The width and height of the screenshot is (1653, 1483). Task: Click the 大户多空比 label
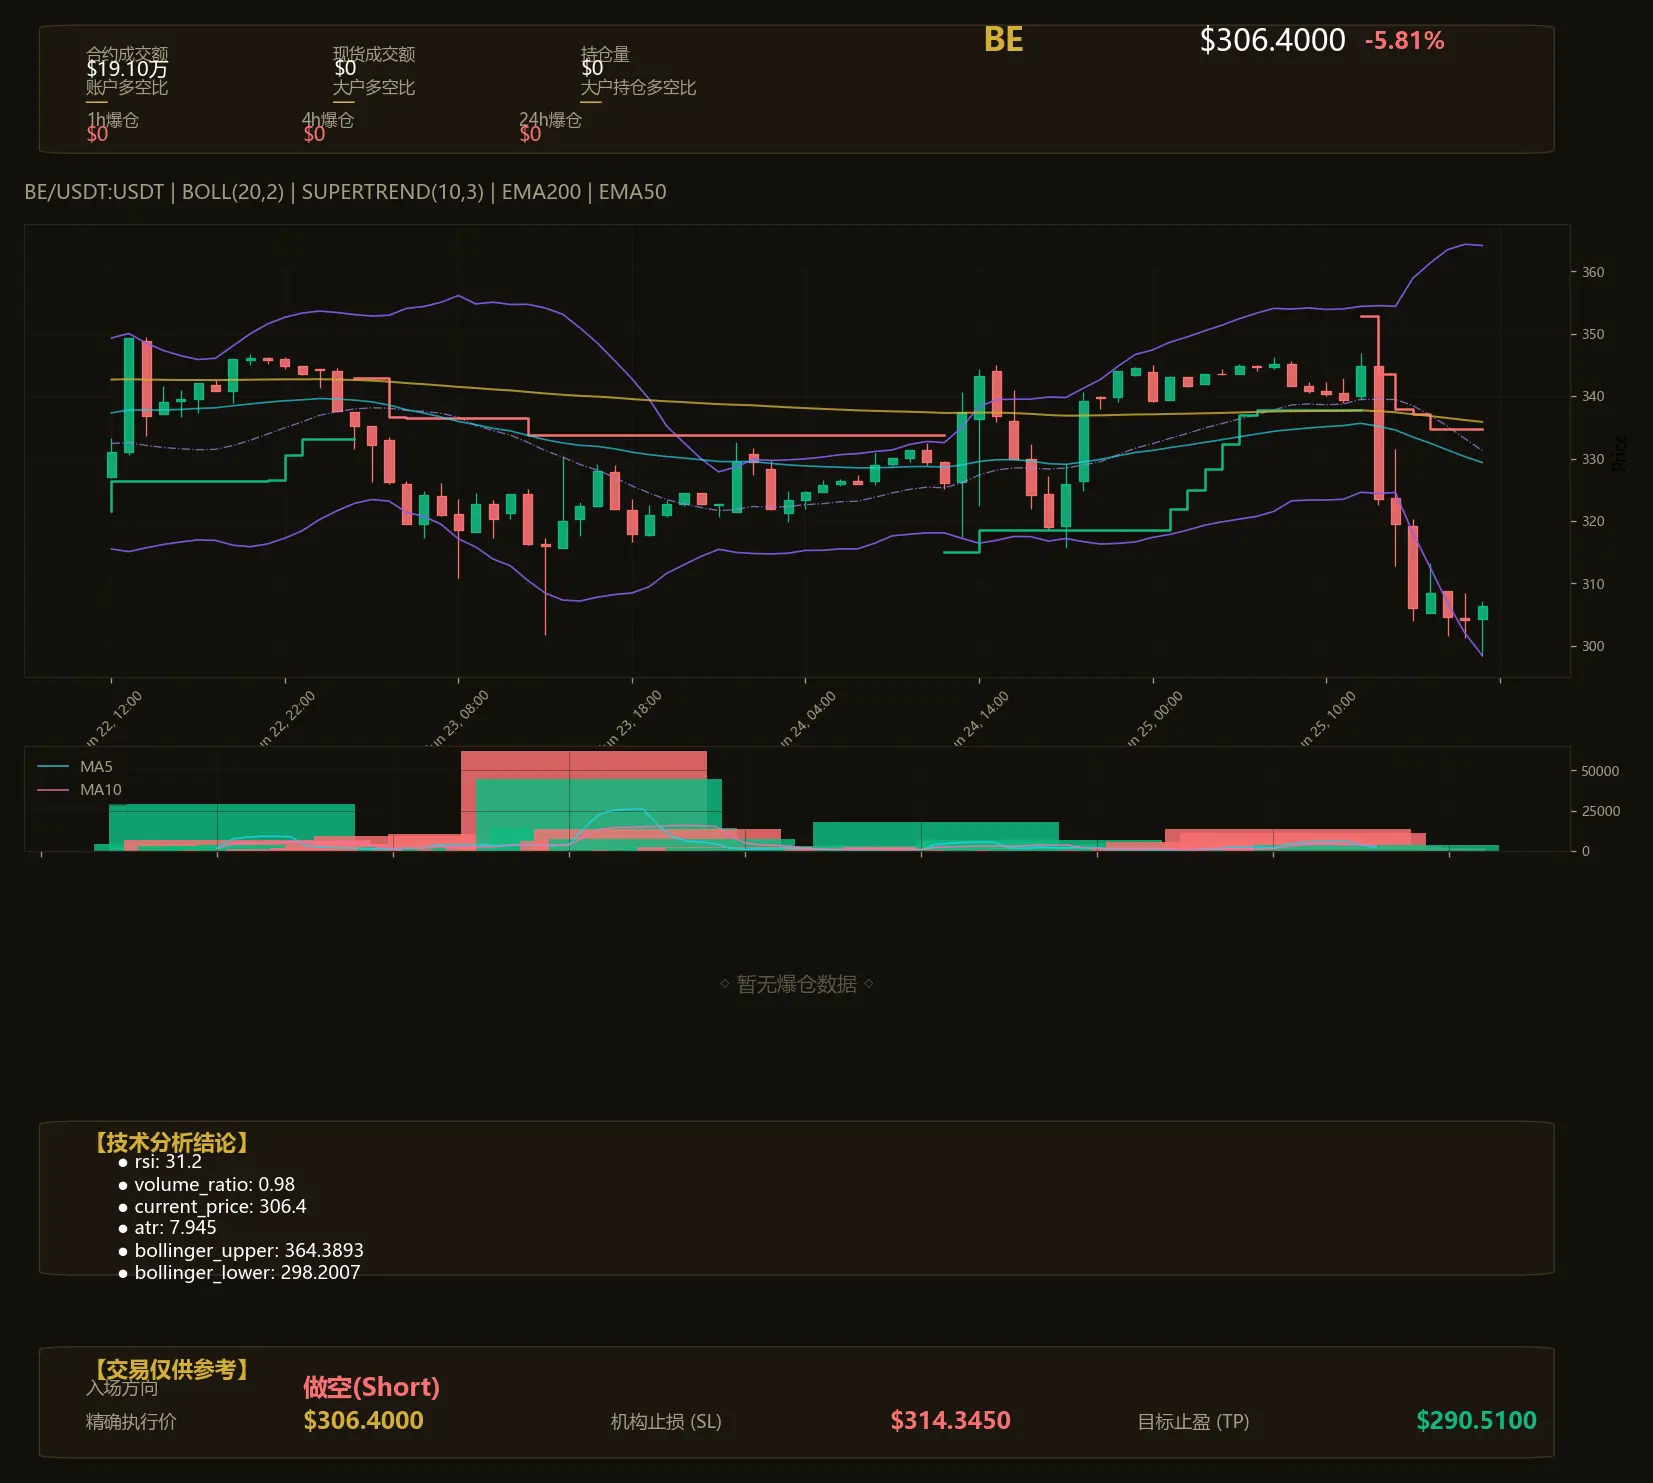(x=374, y=87)
